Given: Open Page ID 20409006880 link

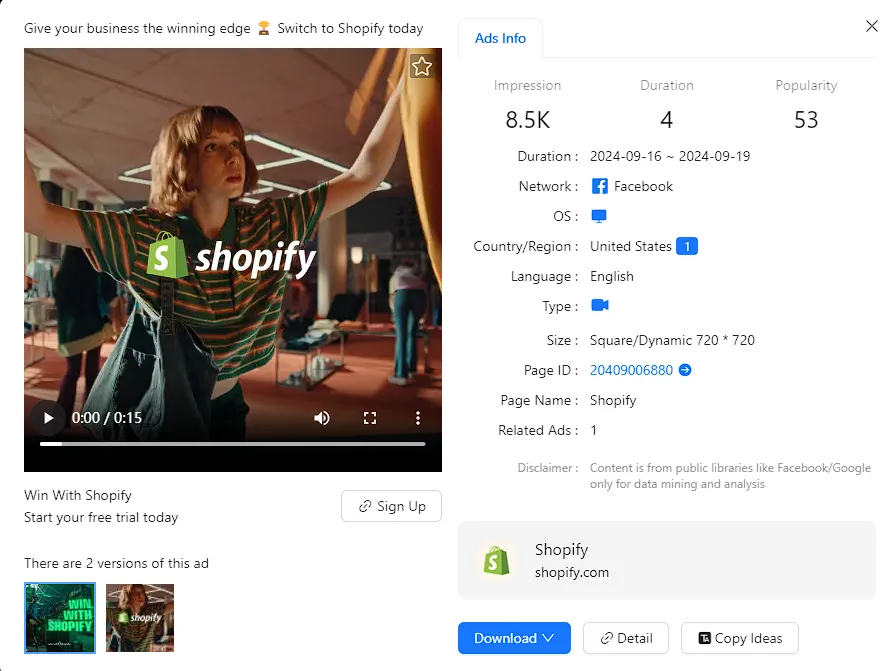Looking at the screenshot, I should point(631,370).
